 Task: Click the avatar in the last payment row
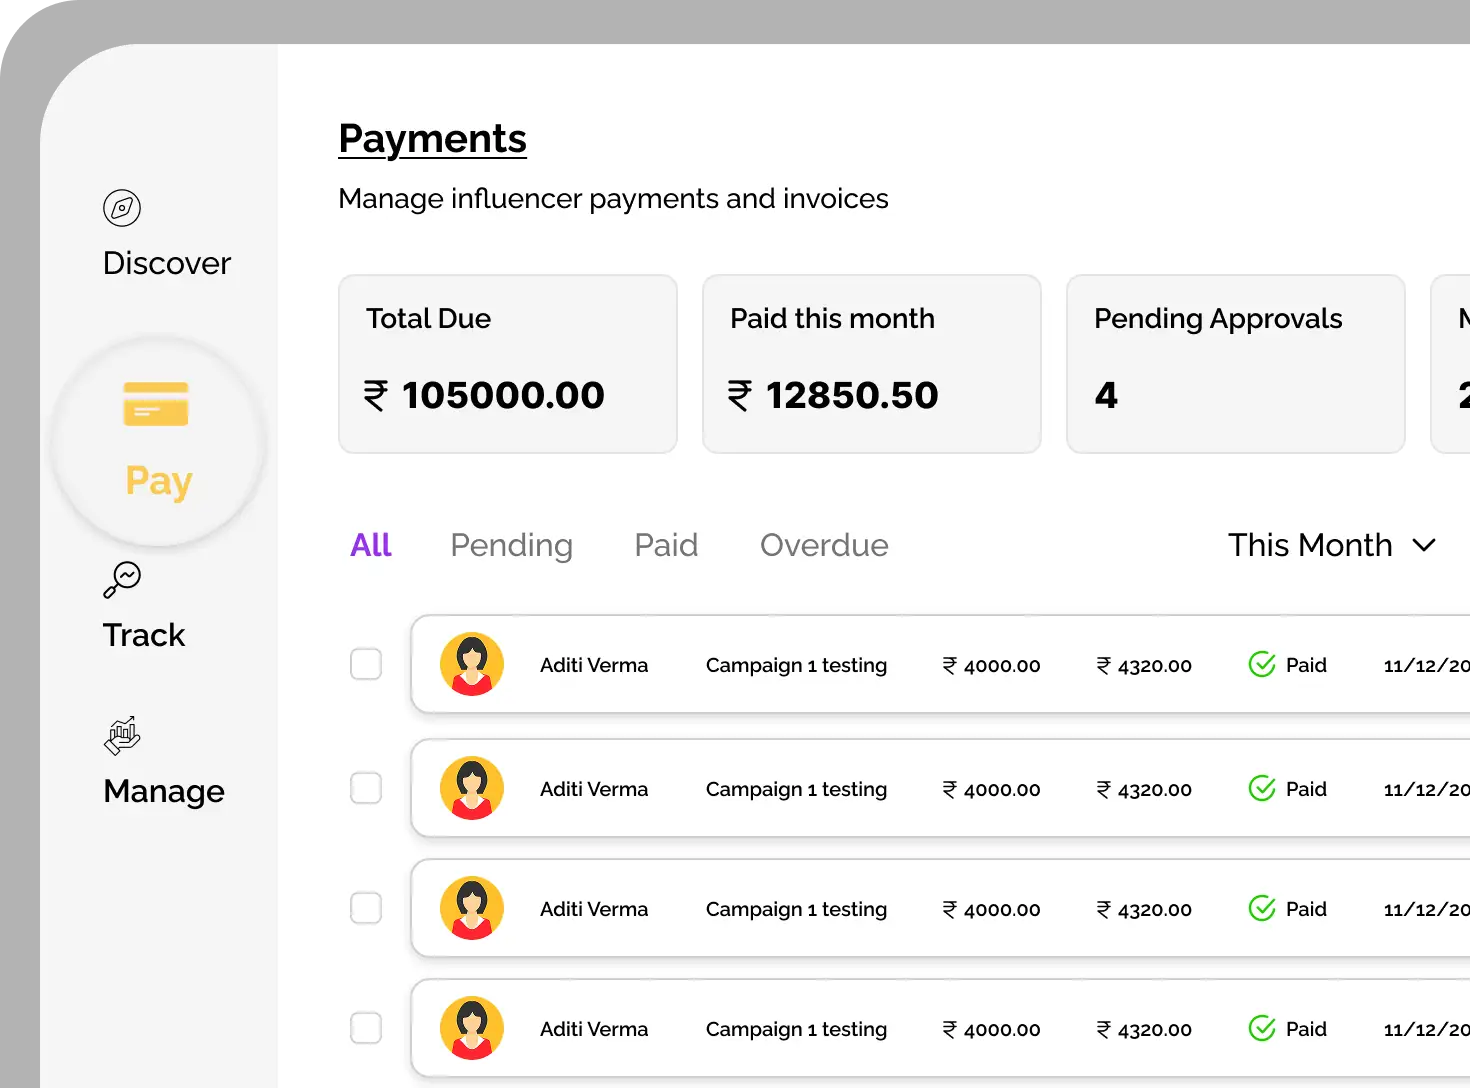[x=472, y=1028]
